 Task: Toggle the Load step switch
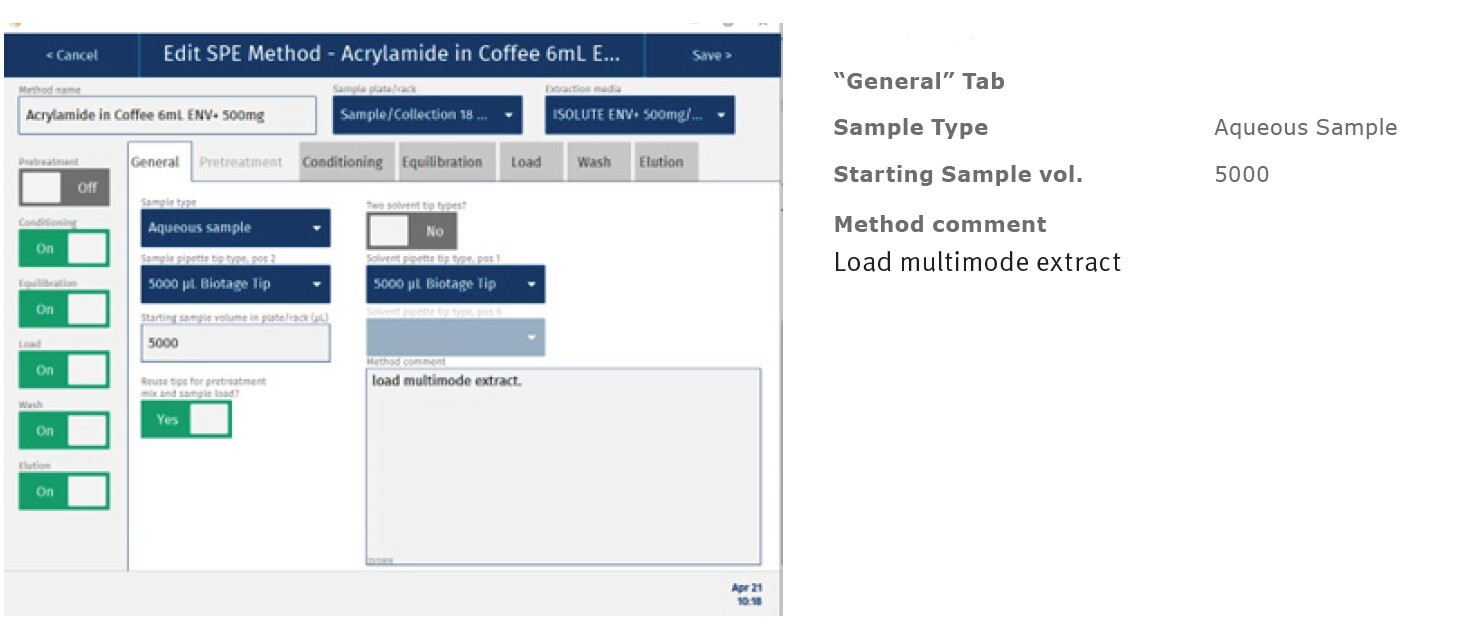pyautogui.click(x=64, y=370)
